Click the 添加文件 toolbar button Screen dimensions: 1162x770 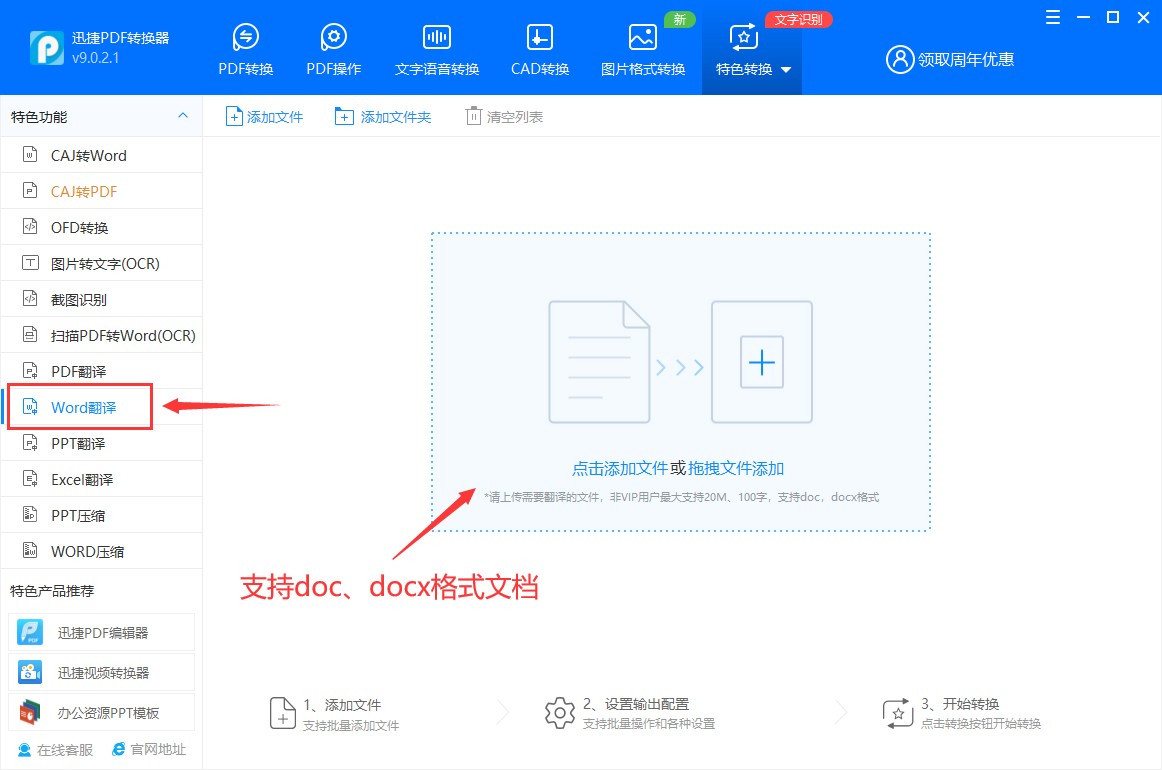(265, 116)
